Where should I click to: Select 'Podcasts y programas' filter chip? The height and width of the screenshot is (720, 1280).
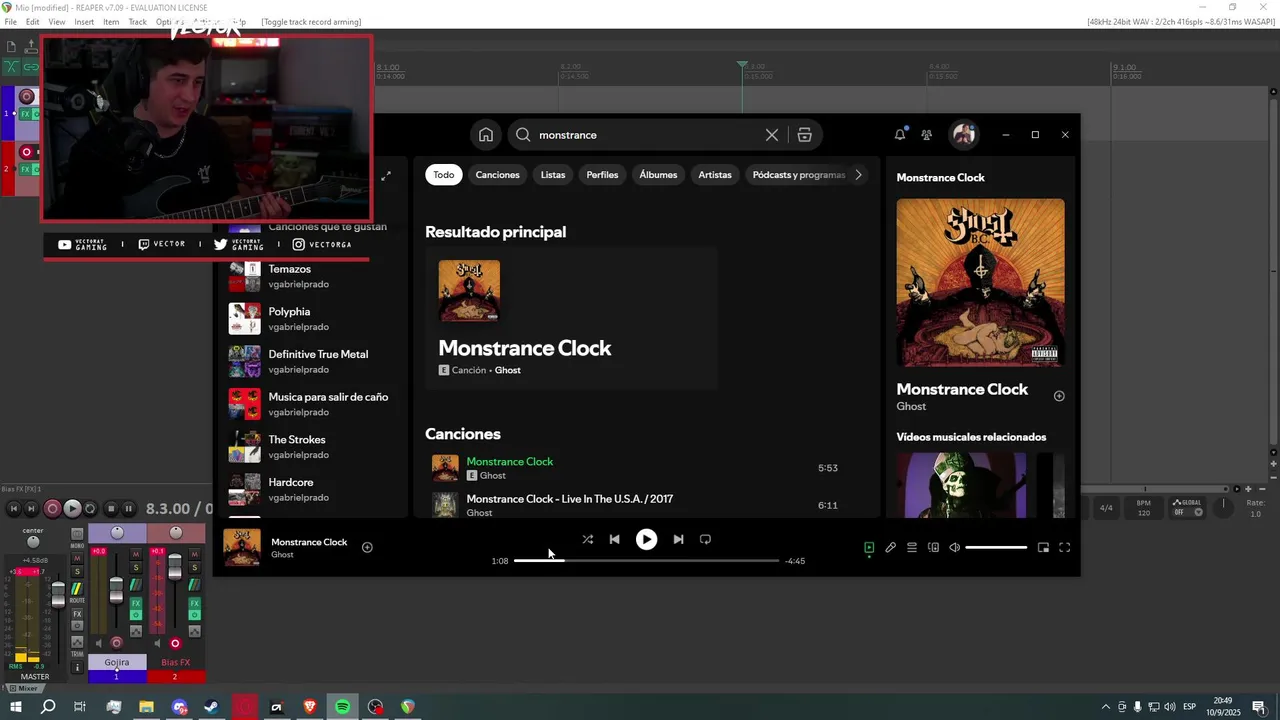[x=798, y=175]
